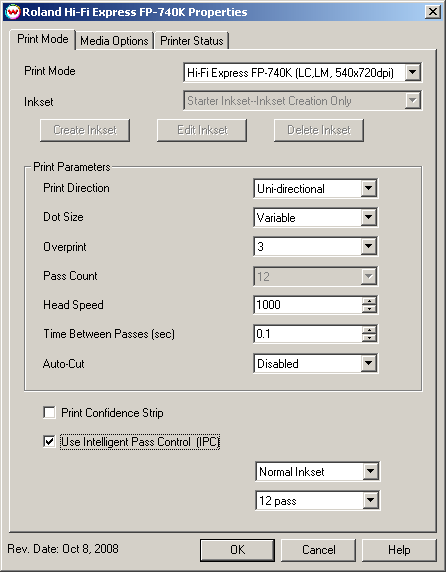Image resolution: width=446 pixels, height=572 pixels.
Task: Click the Pass Count label
Action: (x=70, y=276)
